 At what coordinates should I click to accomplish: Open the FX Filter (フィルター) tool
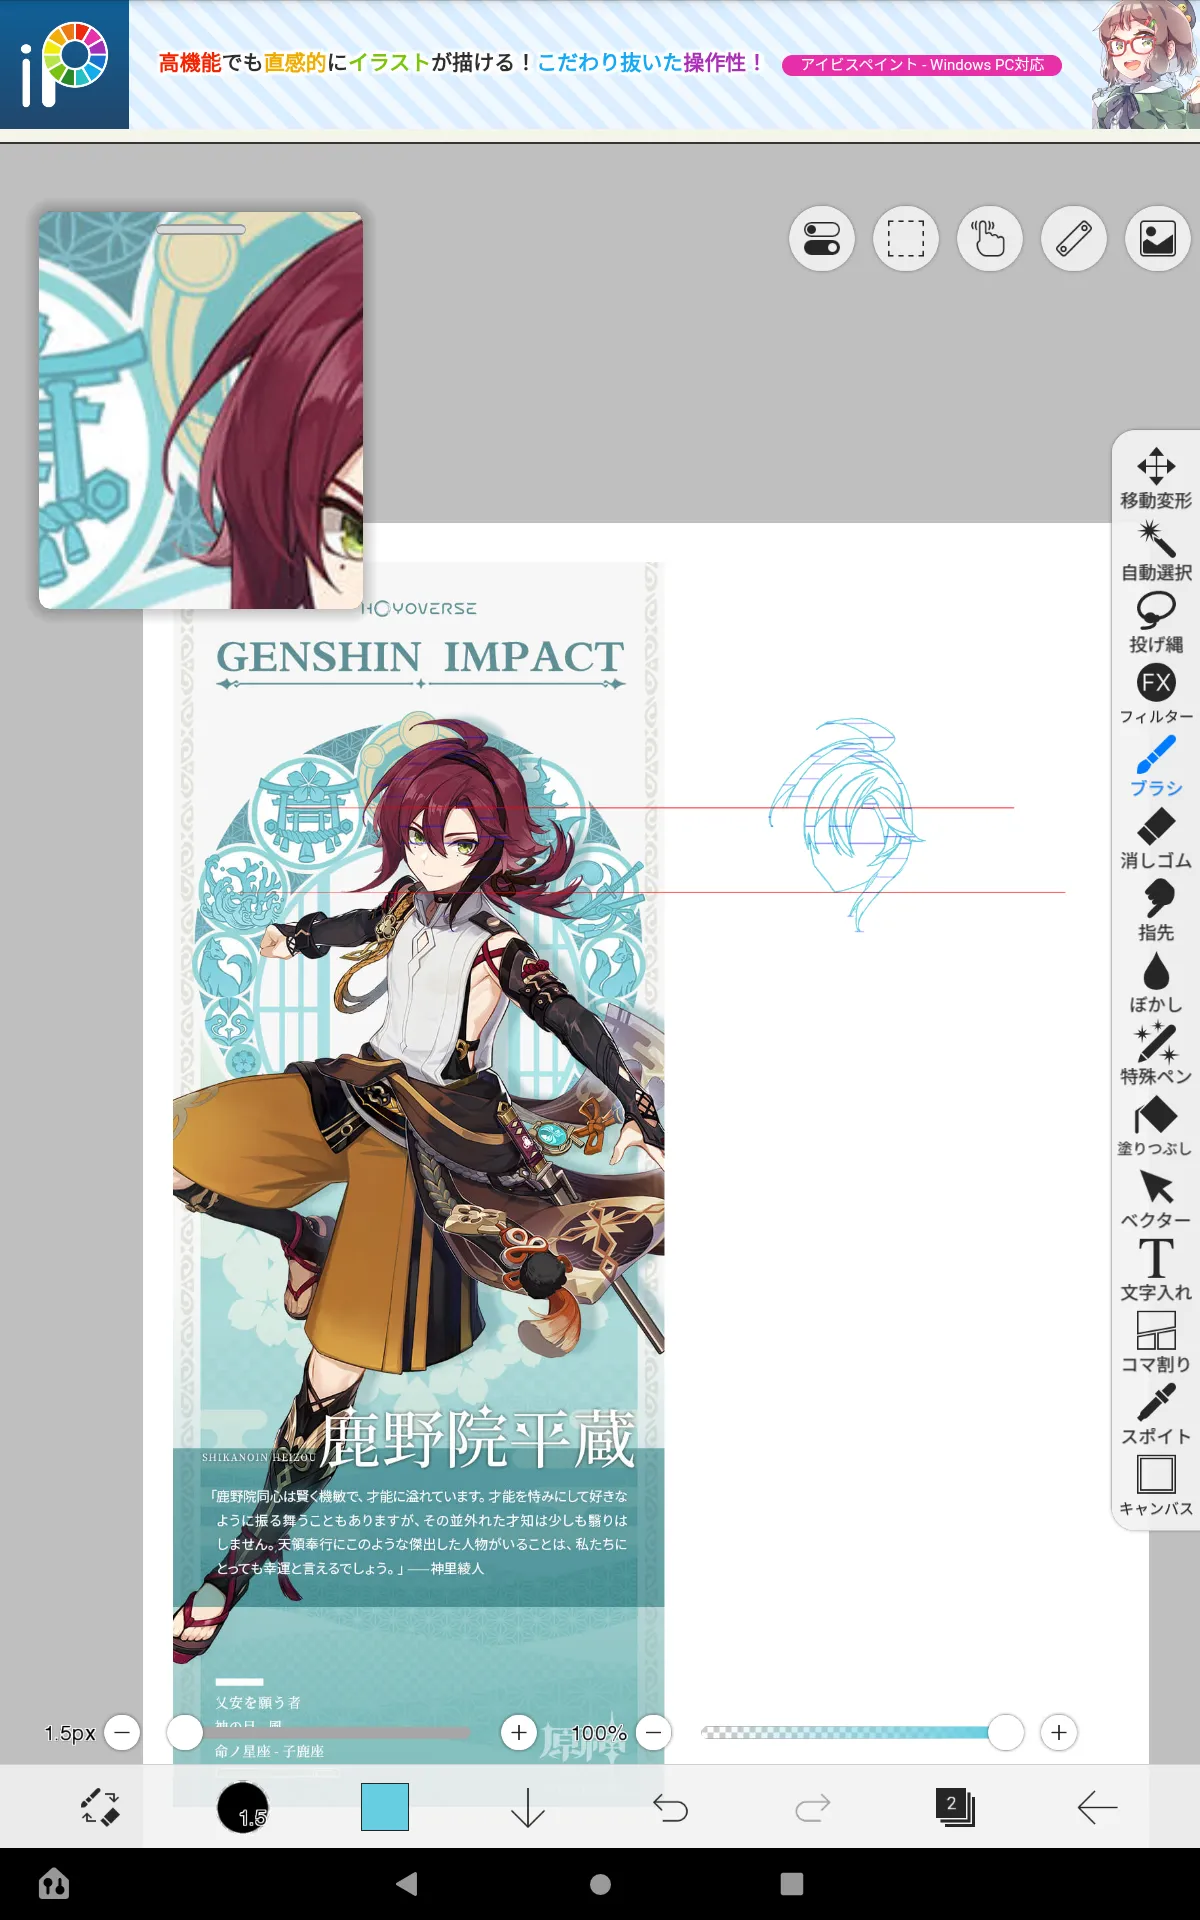1156,694
